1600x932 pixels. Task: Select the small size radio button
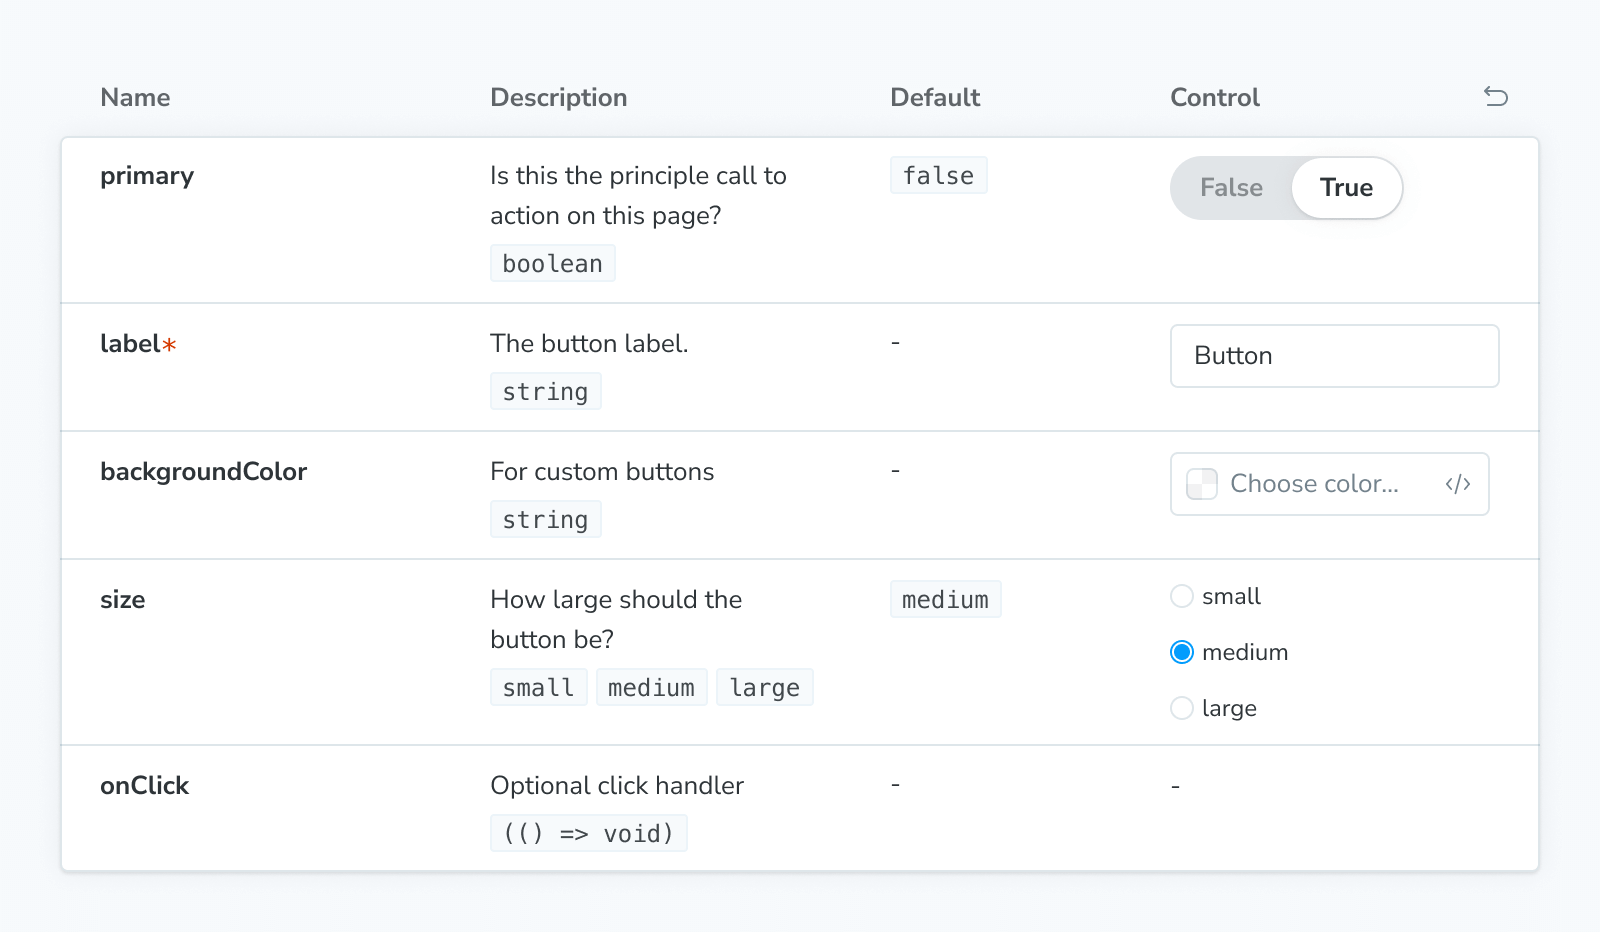1182,596
